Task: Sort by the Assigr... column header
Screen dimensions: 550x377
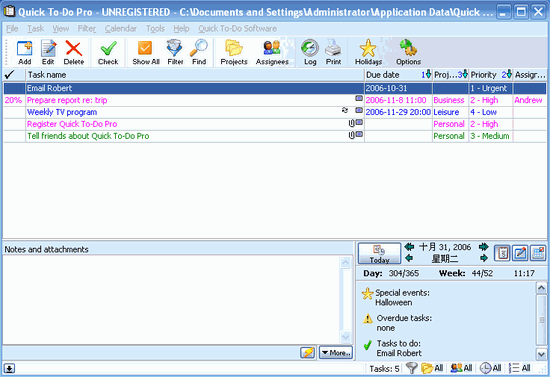Action: click(x=530, y=75)
